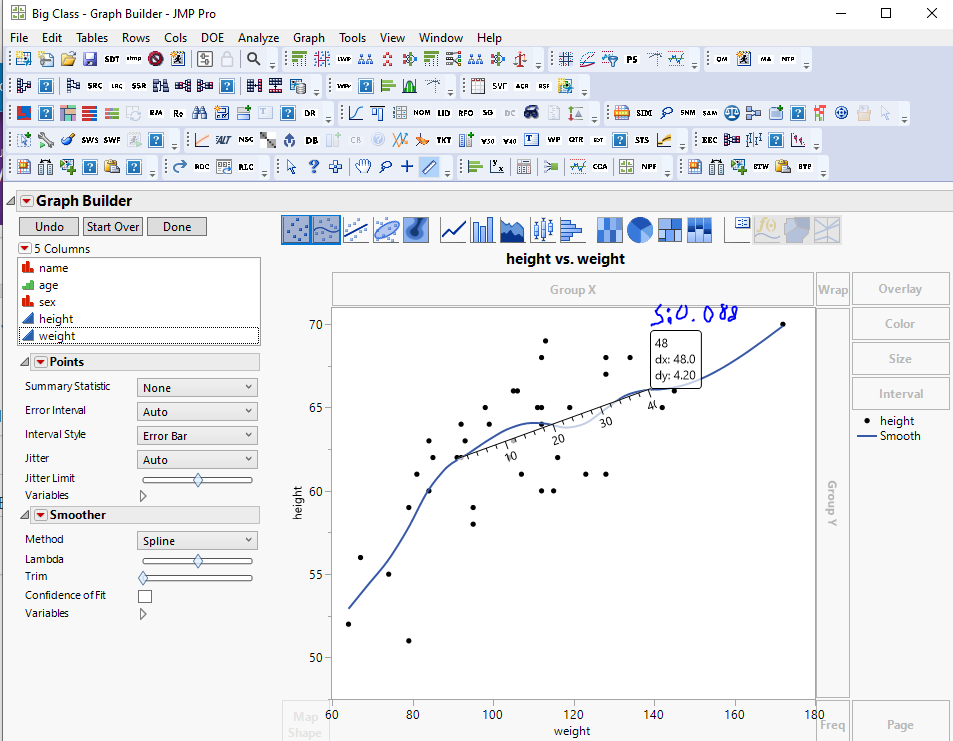Choose the Line chart element
This screenshot has height=741, width=953.
coord(453,230)
